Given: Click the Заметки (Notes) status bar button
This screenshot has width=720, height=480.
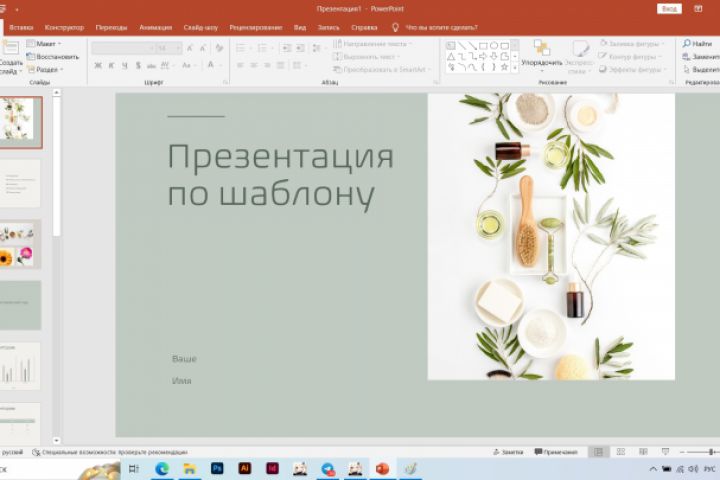Looking at the screenshot, I should [x=508, y=452].
